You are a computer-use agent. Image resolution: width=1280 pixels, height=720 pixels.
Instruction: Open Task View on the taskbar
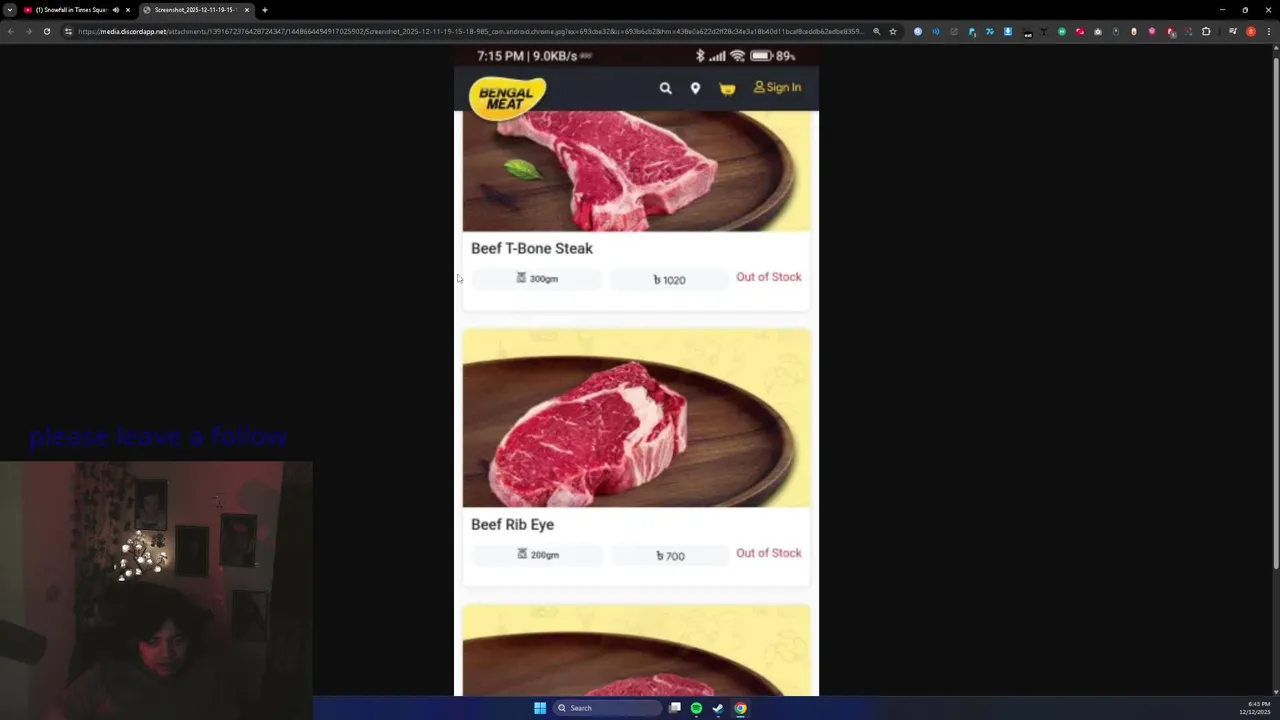pos(675,708)
